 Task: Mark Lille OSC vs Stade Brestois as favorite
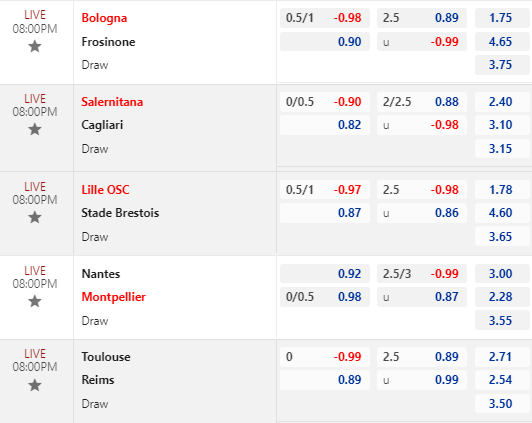[x=35, y=217]
